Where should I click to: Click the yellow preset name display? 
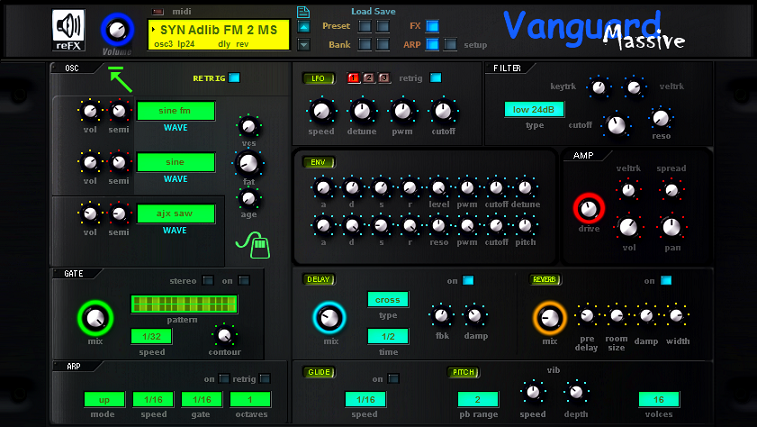click(x=218, y=35)
